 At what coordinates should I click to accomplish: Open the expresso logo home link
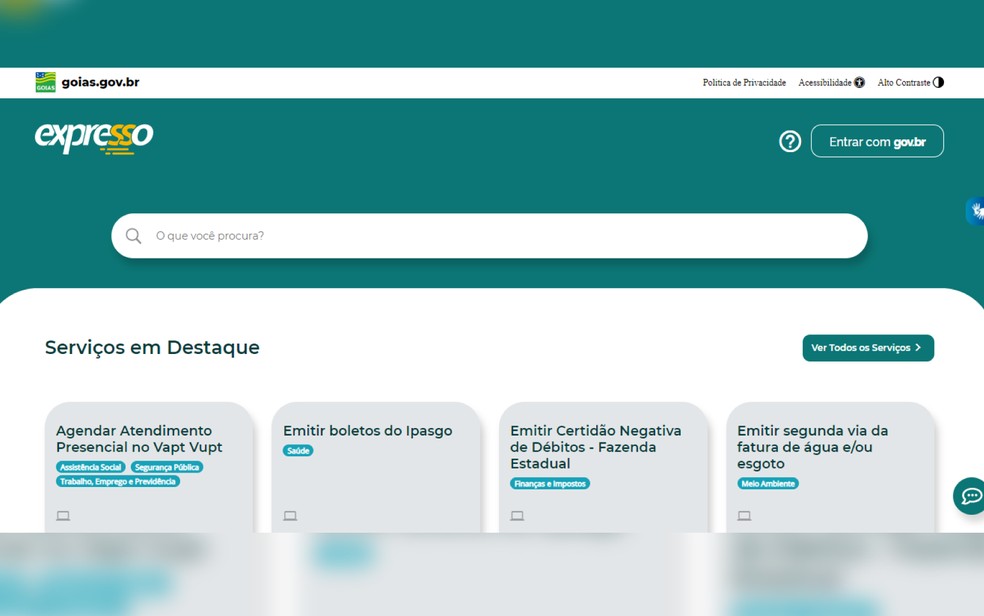(94, 137)
